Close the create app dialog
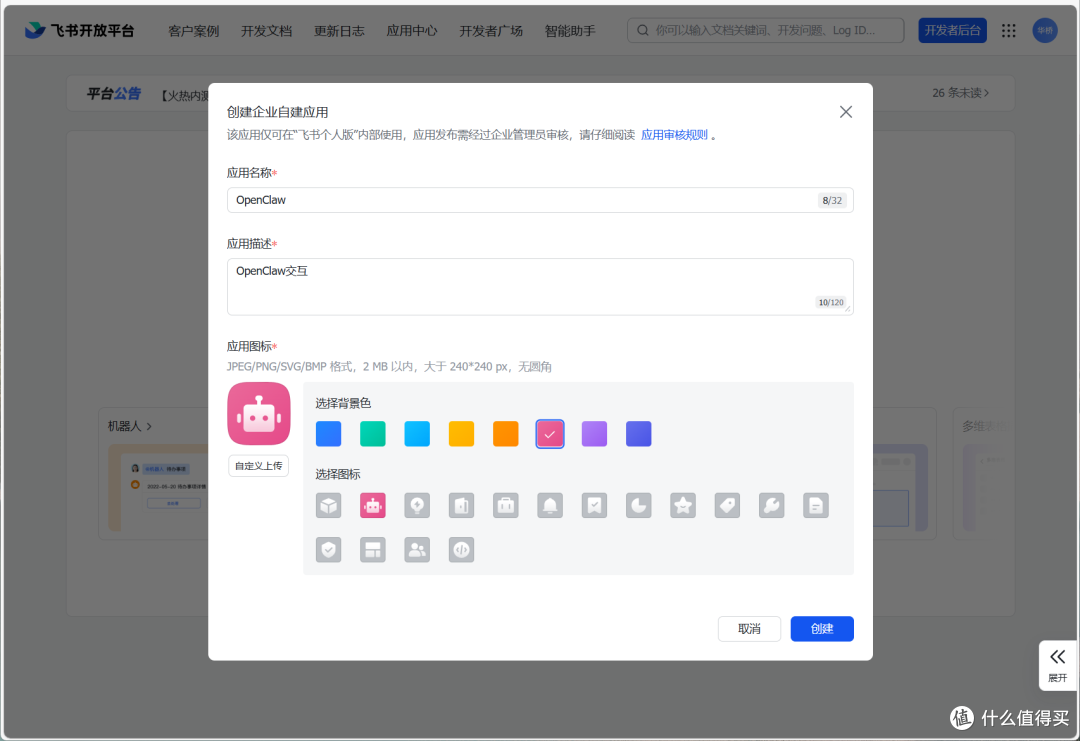The width and height of the screenshot is (1080, 741). (x=846, y=112)
